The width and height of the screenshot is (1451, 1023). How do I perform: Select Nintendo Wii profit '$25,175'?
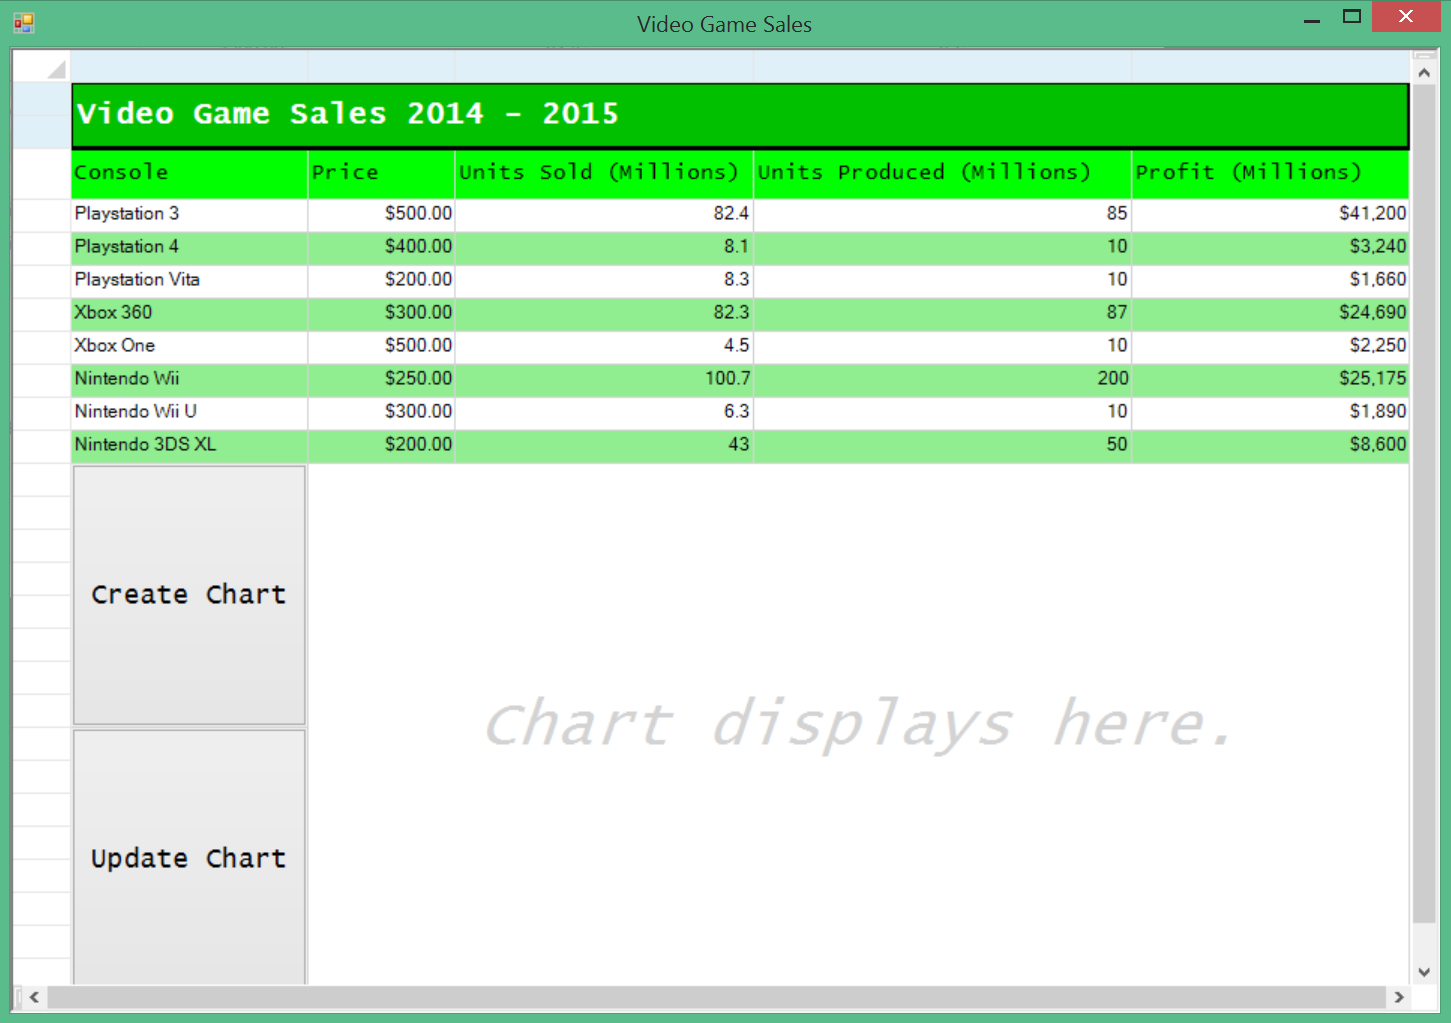(1270, 379)
